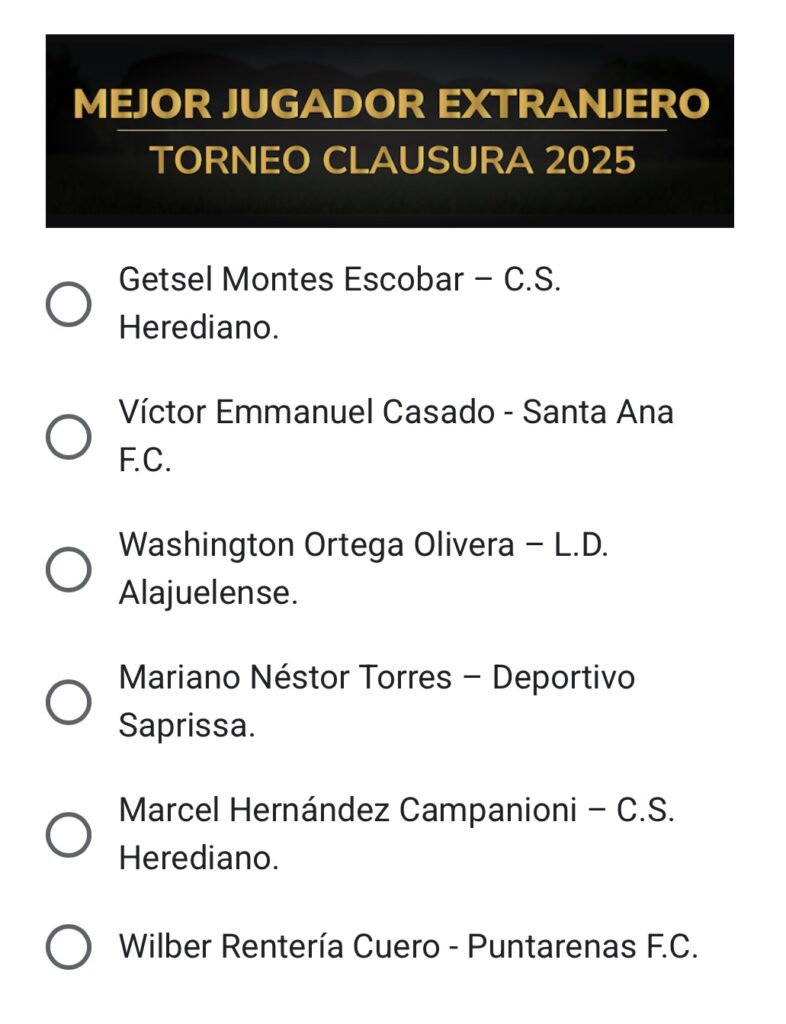The image size is (786, 1024).
Task: Click the name text 'Víctor Emmanuel Casado'
Action: (x=307, y=412)
